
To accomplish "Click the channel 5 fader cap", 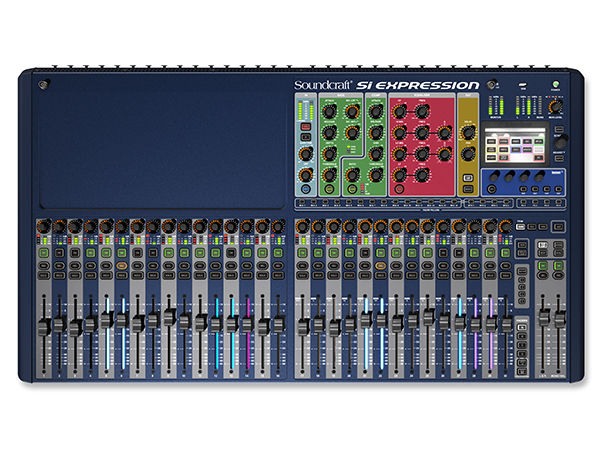I will click(107, 320).
